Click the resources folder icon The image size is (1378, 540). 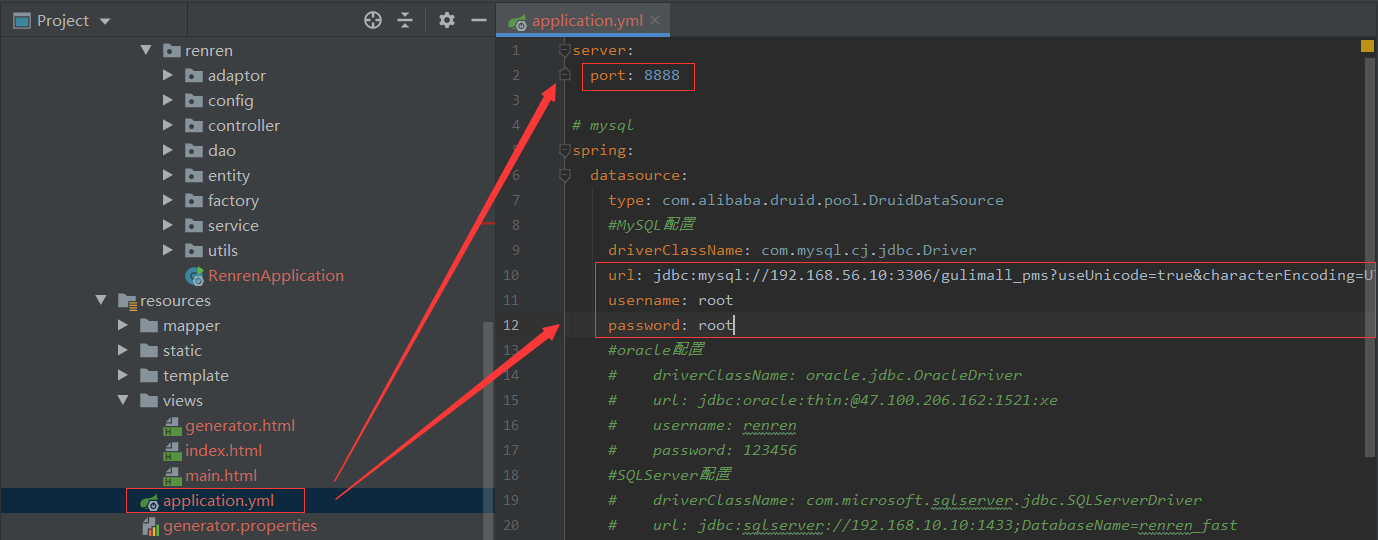[126, 300]
